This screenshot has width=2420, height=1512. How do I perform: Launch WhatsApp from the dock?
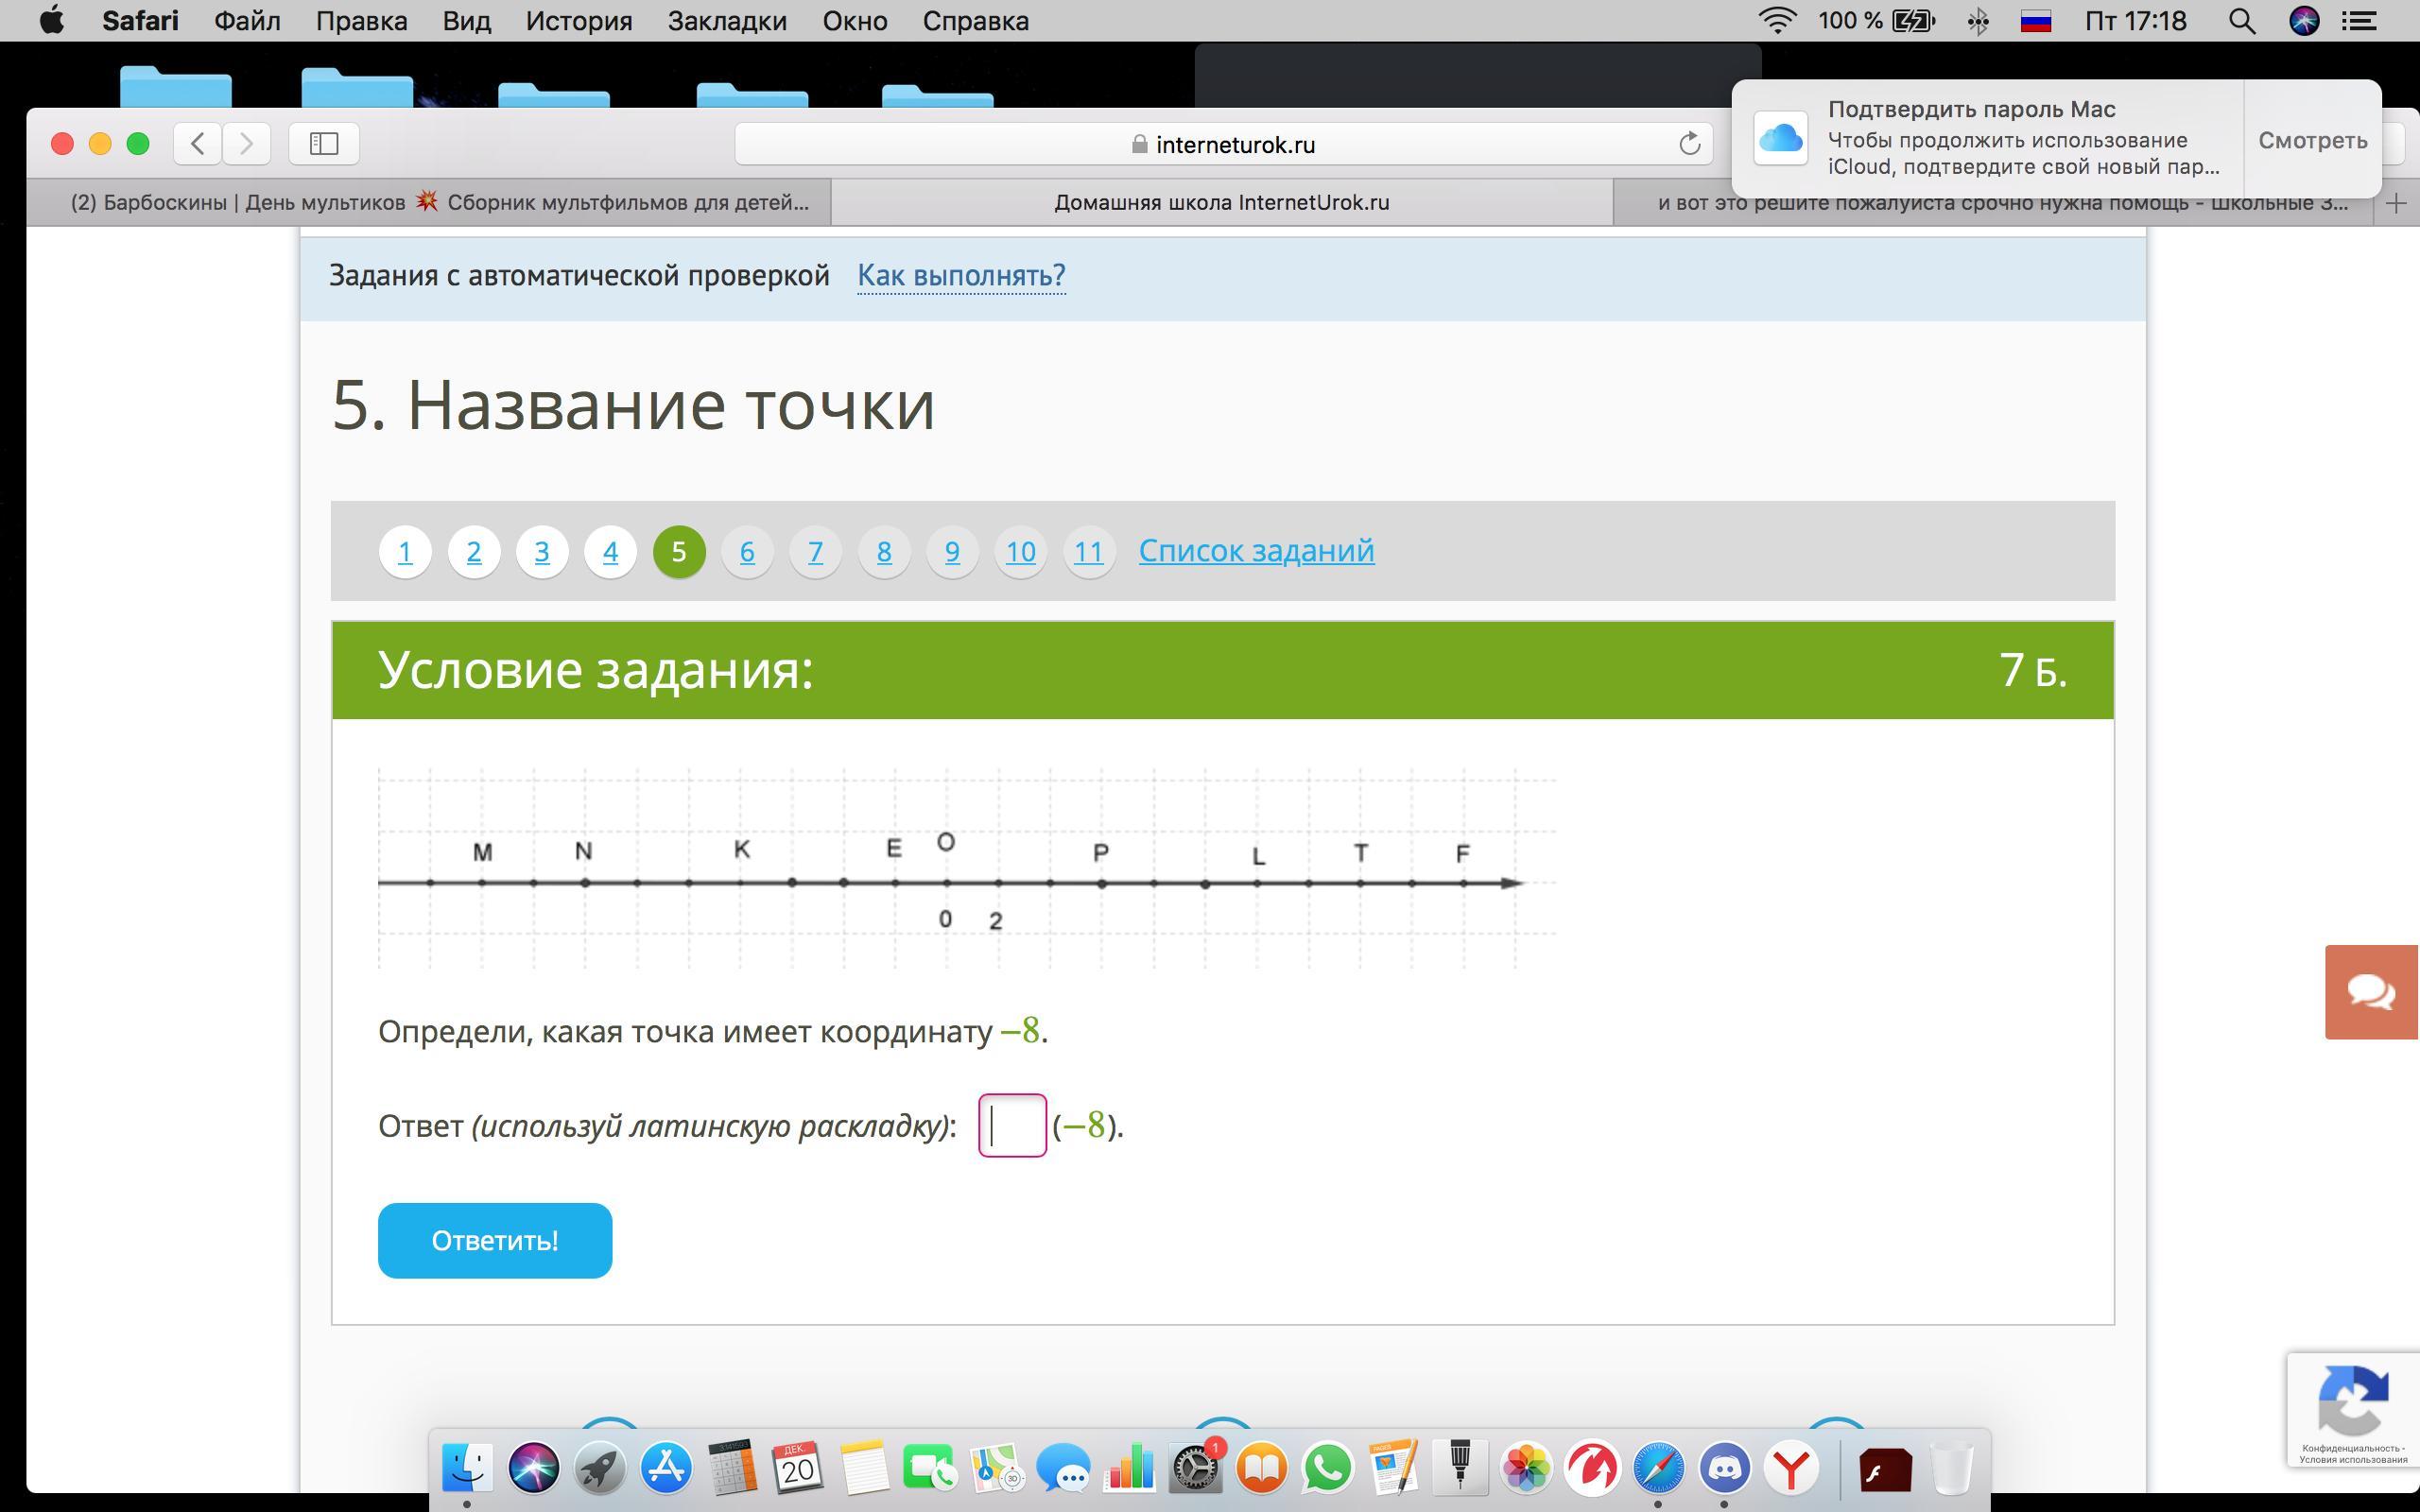[x=1327, y=1468]
